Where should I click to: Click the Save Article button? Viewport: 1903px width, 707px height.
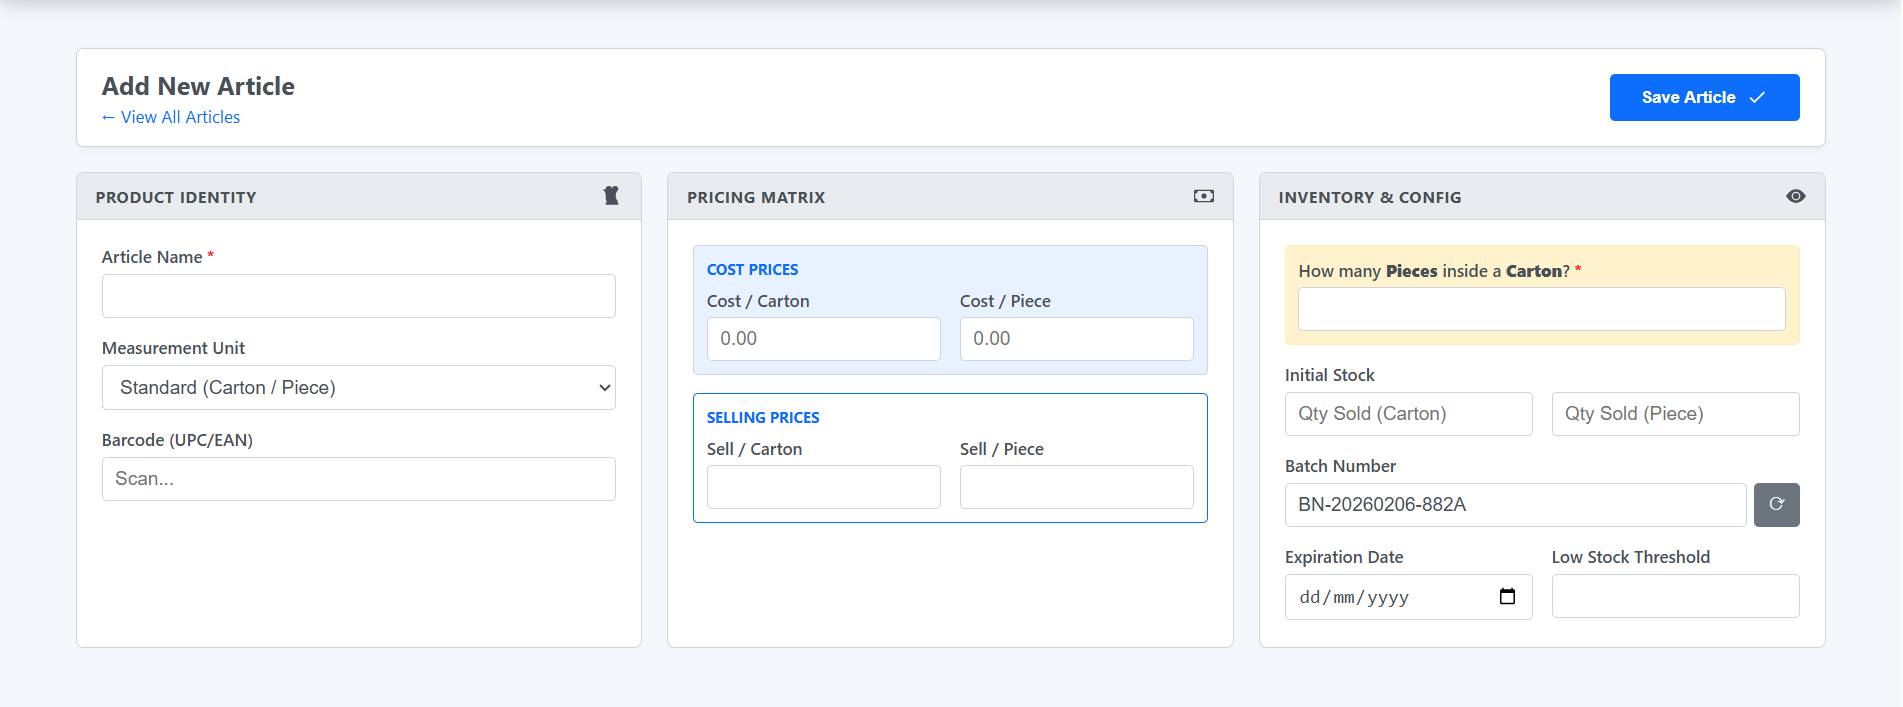click(1704, 97)
